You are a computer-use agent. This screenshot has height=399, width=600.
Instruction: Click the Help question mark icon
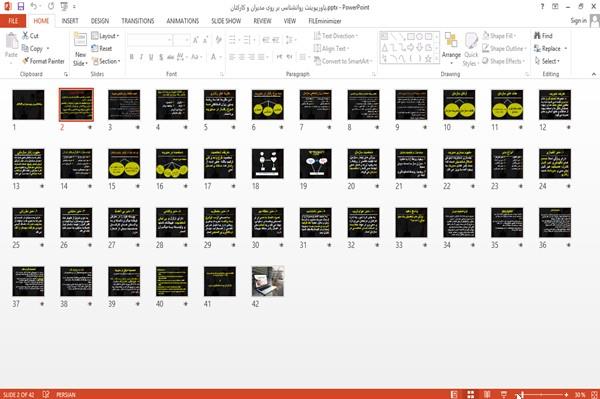(x=542, y=7)
